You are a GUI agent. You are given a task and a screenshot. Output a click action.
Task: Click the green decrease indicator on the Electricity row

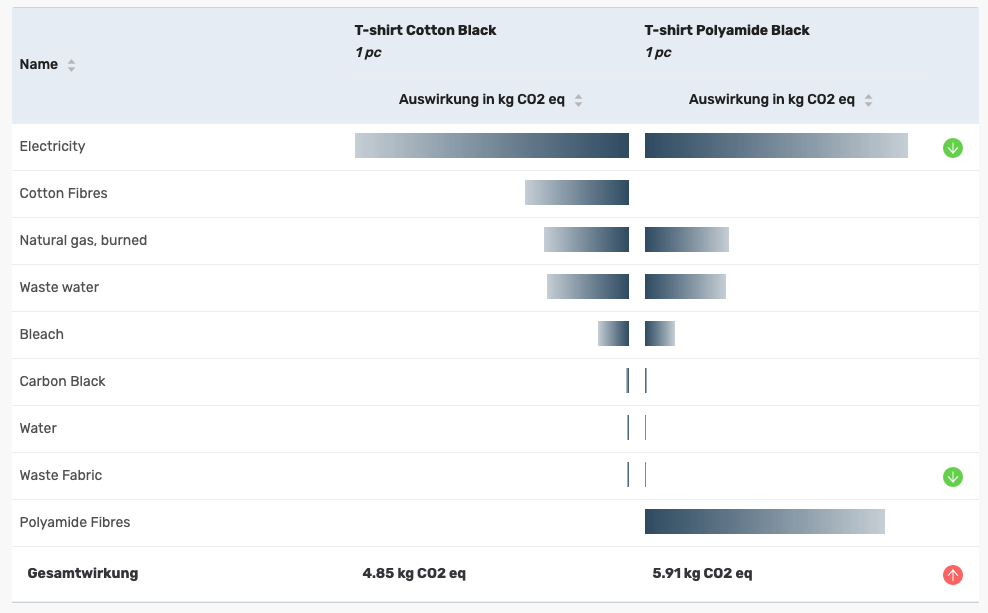coord(953,146)
